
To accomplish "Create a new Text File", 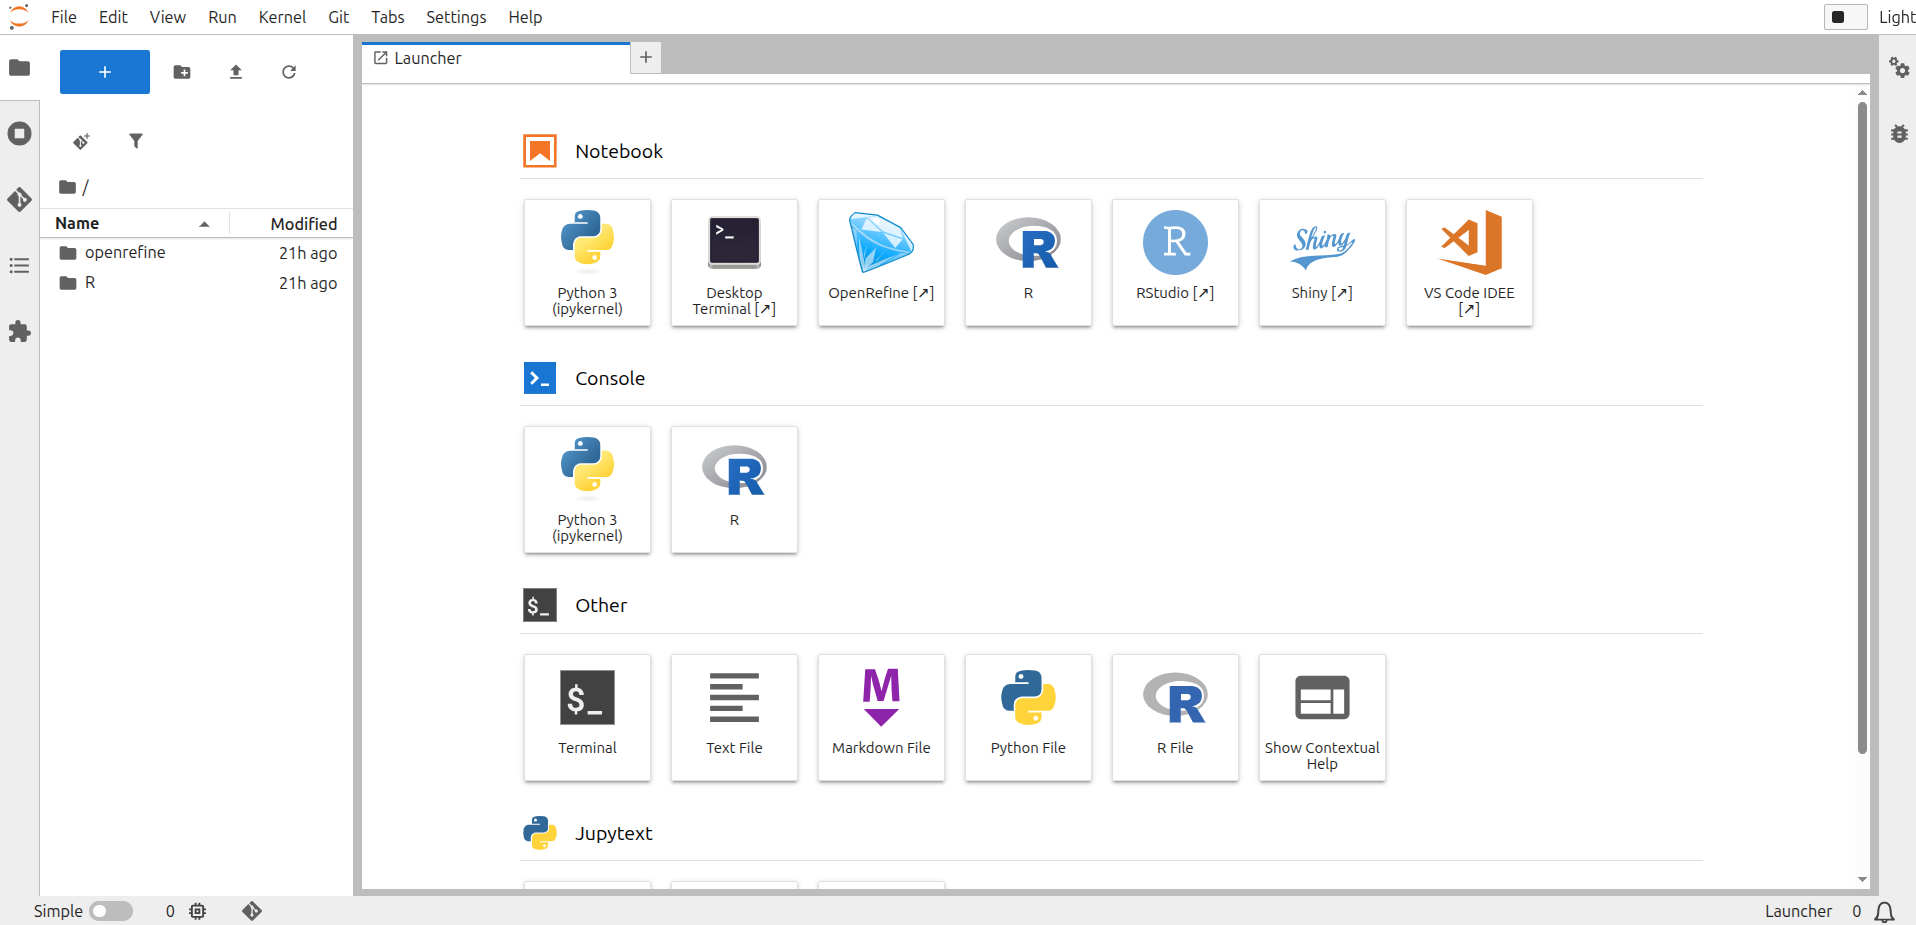I will tap(734, 718).
